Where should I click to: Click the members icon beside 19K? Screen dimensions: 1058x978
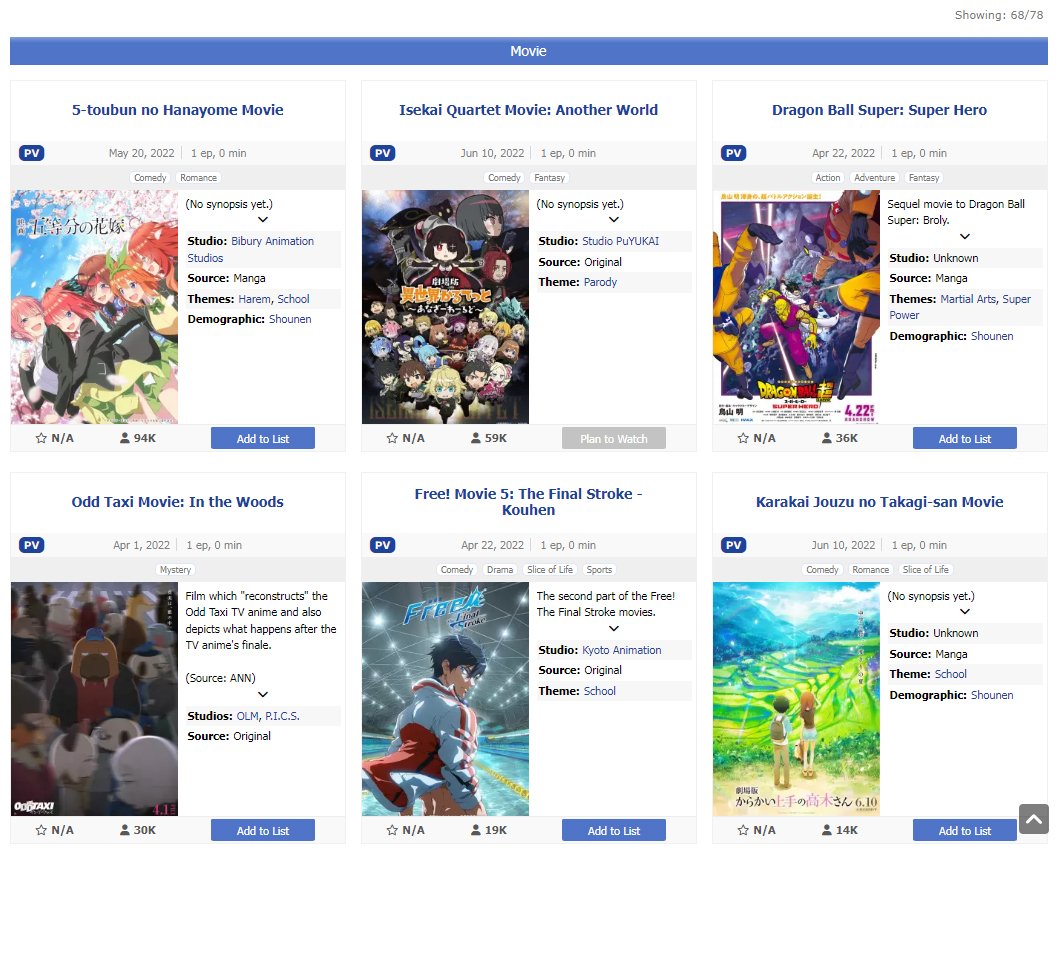(x=476, y=830)
